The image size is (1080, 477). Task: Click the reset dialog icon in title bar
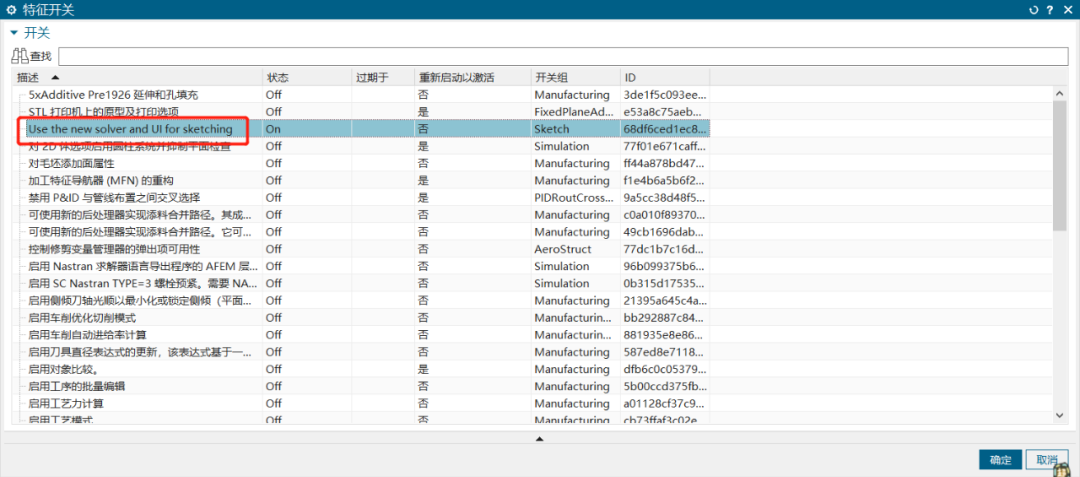pyautogui.click(x=1034, y=10)
